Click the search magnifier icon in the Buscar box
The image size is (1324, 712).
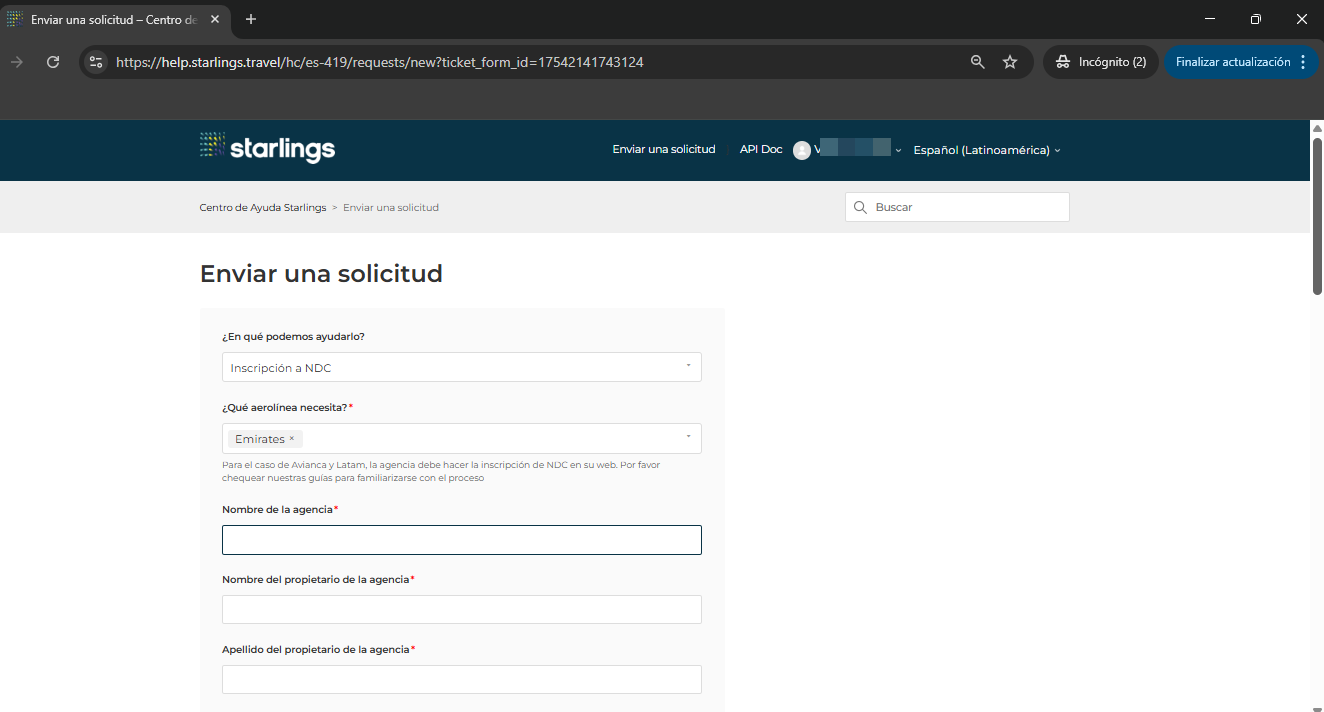click(860, 207)
